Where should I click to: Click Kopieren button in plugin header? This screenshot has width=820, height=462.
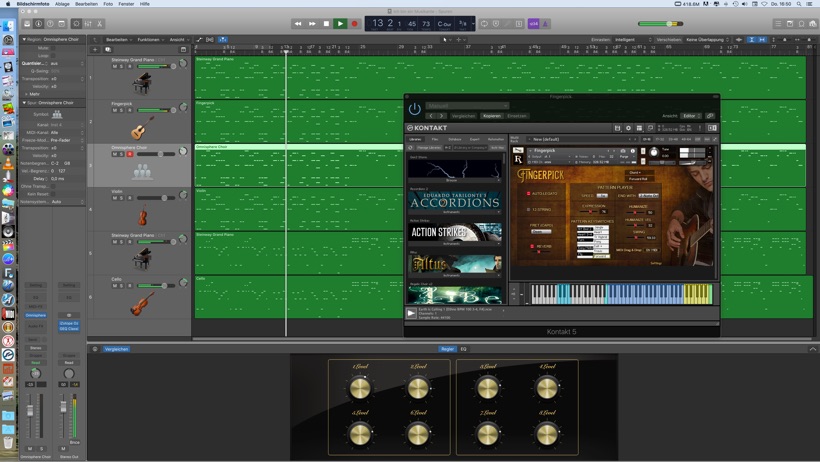click(x=492, y=116)
